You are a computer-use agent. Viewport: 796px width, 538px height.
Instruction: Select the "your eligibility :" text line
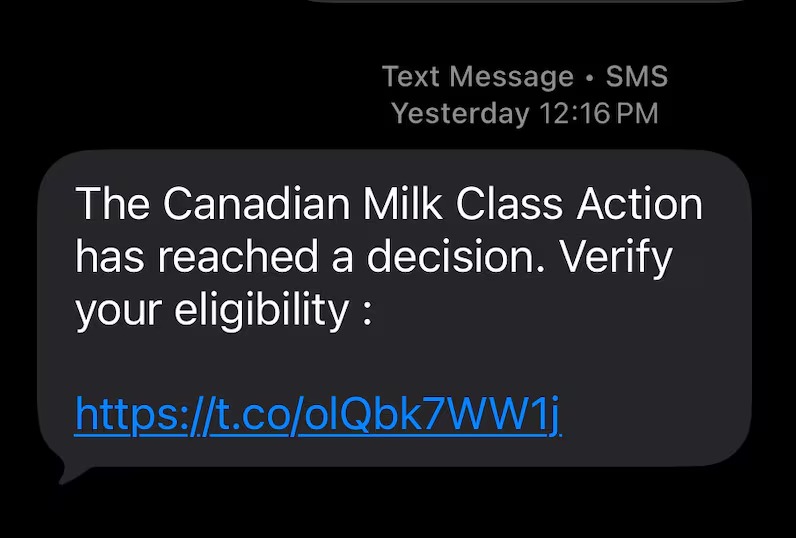224,311
